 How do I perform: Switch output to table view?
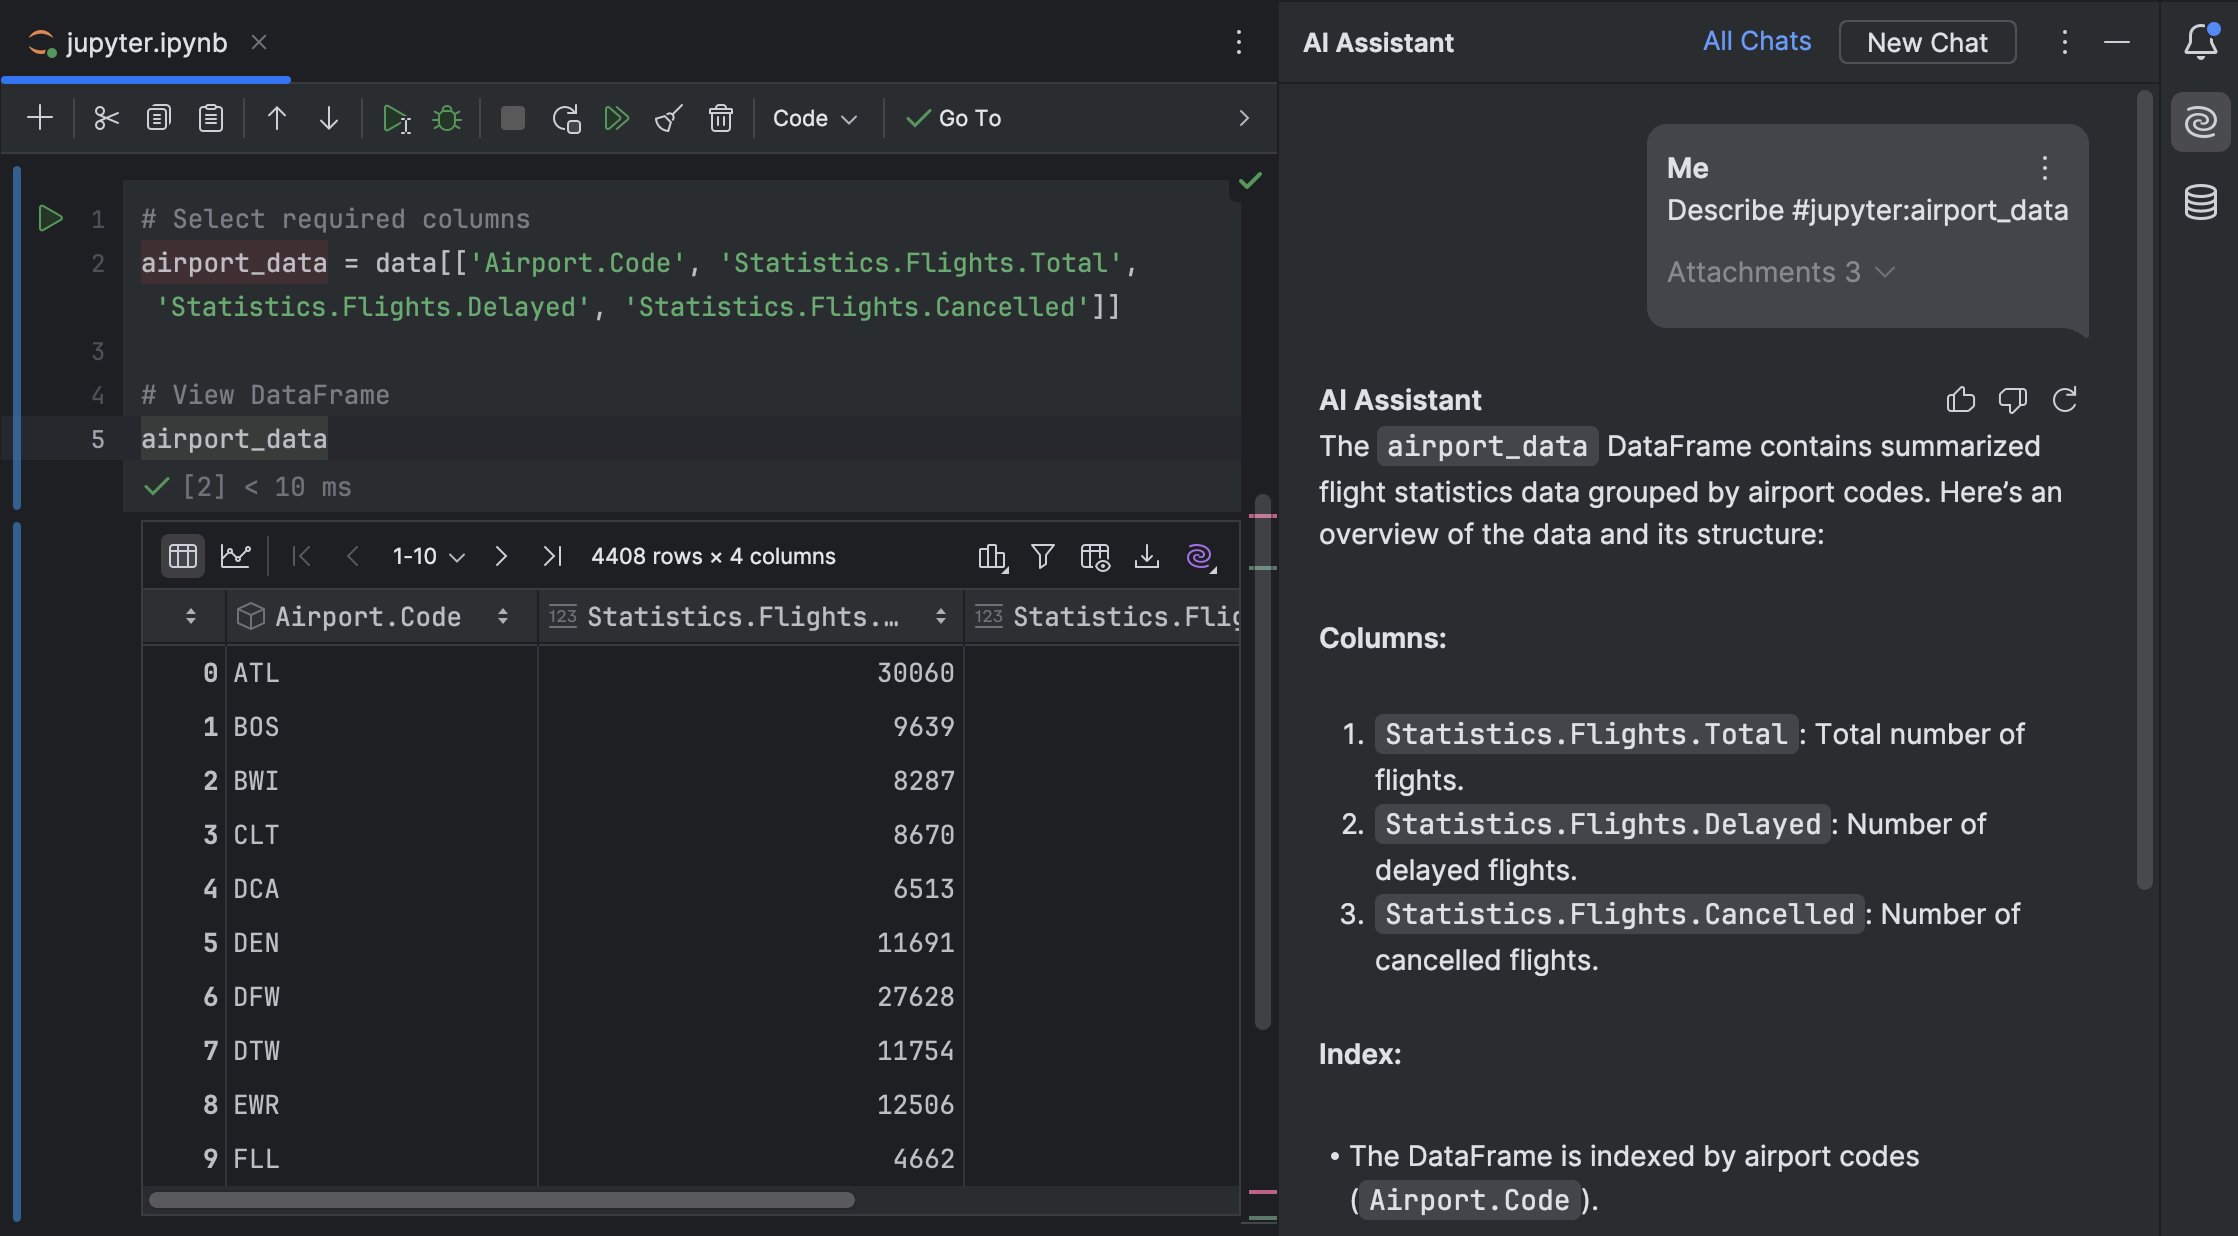(183, 556)
